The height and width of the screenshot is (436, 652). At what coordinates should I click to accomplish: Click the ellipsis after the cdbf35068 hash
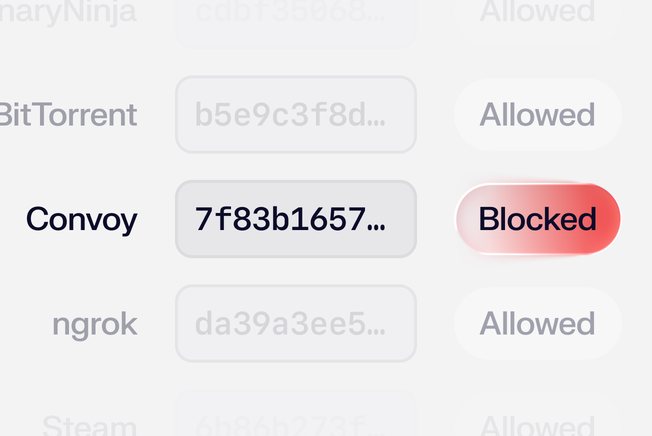point(376,18)
